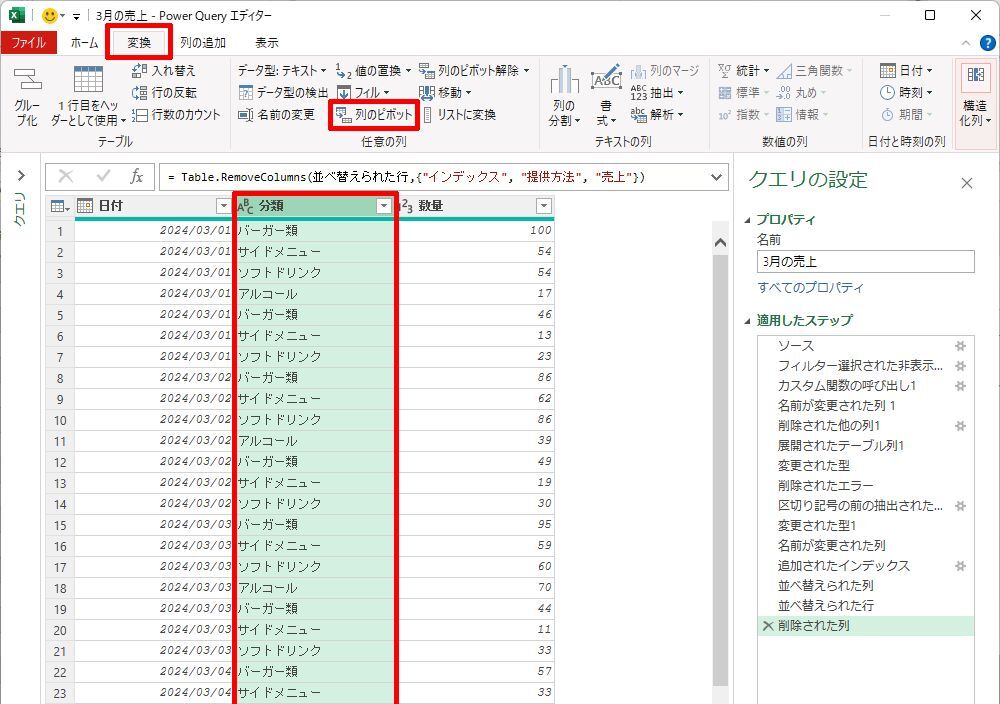Select the 変更された型 applied step
This screenshot has height=704, width=1000.
coord(813,465)
